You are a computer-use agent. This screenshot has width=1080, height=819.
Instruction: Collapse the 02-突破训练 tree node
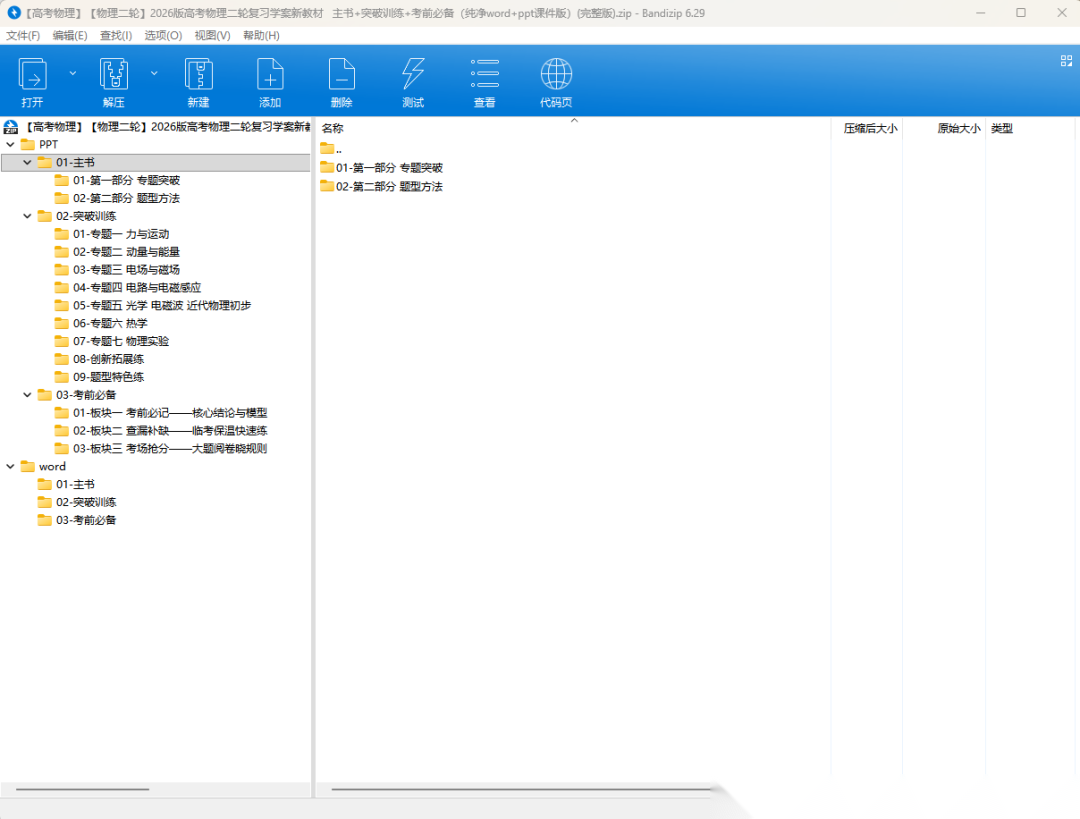coord(27,216)
